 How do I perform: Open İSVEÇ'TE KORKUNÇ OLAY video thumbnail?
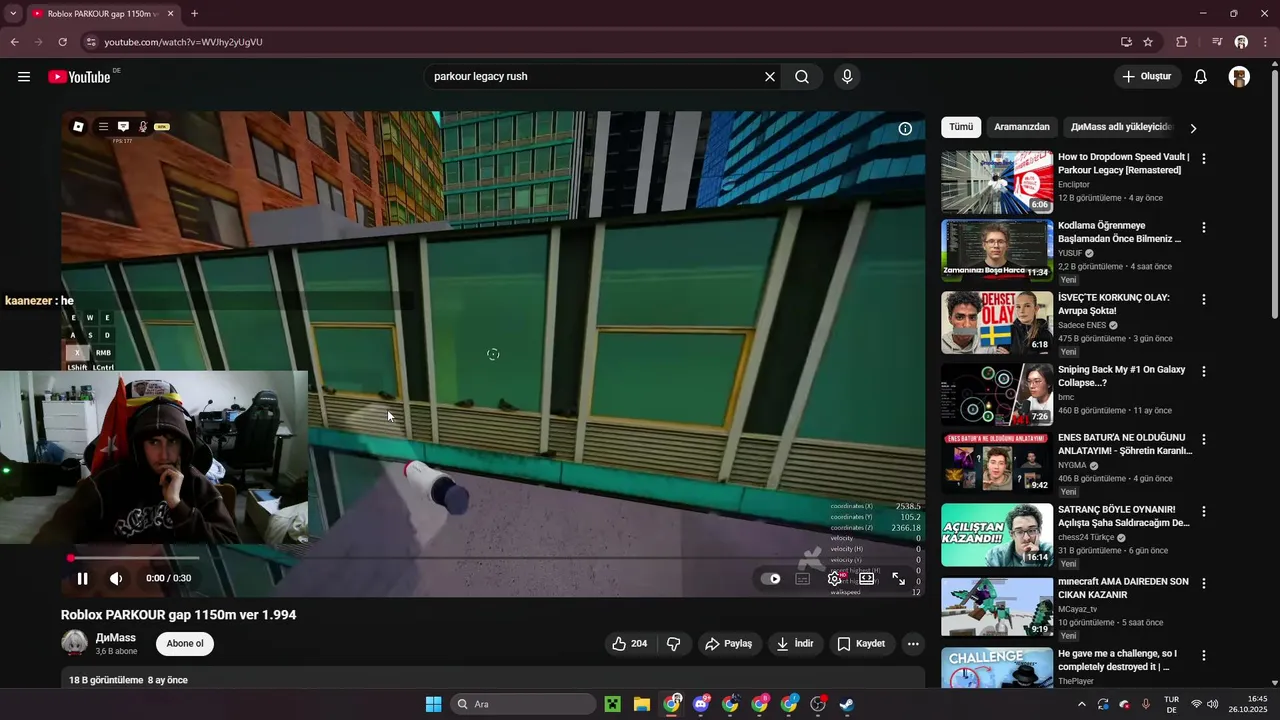997,323
